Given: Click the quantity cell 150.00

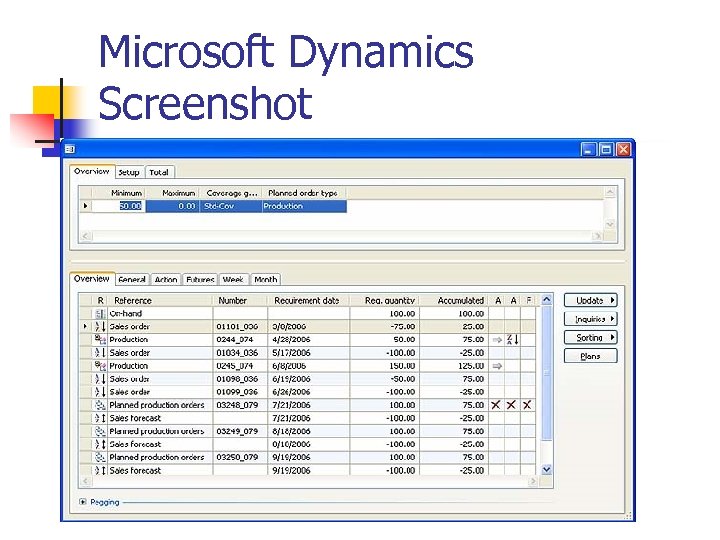Looking at the screenshot, I should [x=384, y=366].
